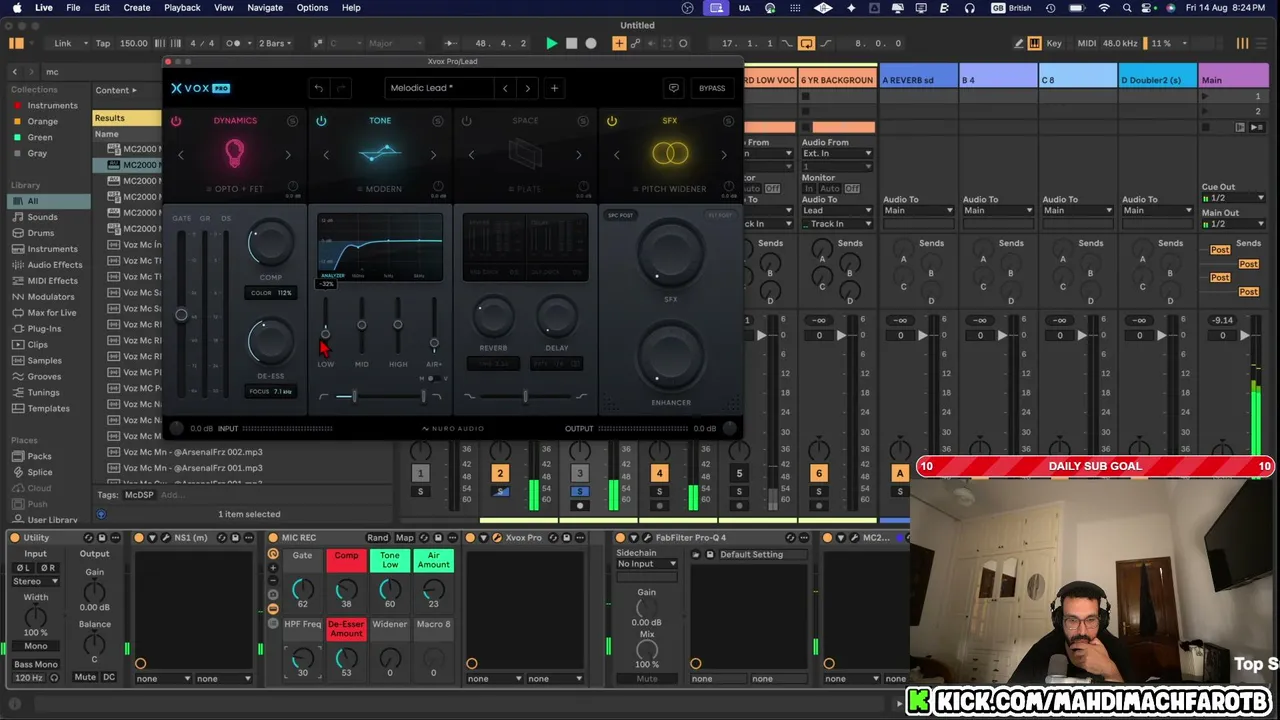
Task: Open the Major scale mode dropdown
Action: point(394,44)
